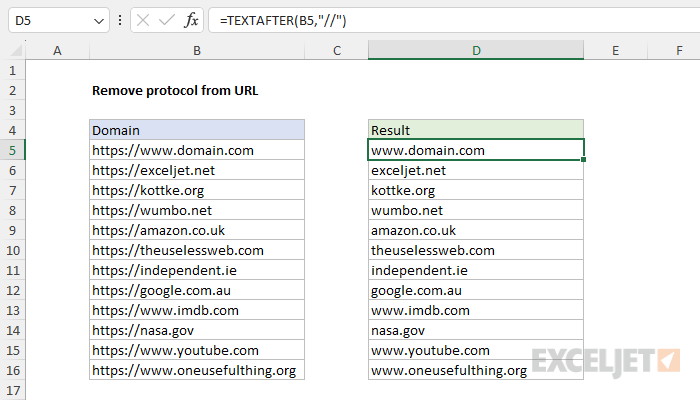Select result cell 'www.imdb.com'
Screen dimensions: 700x400
point(476,310)
